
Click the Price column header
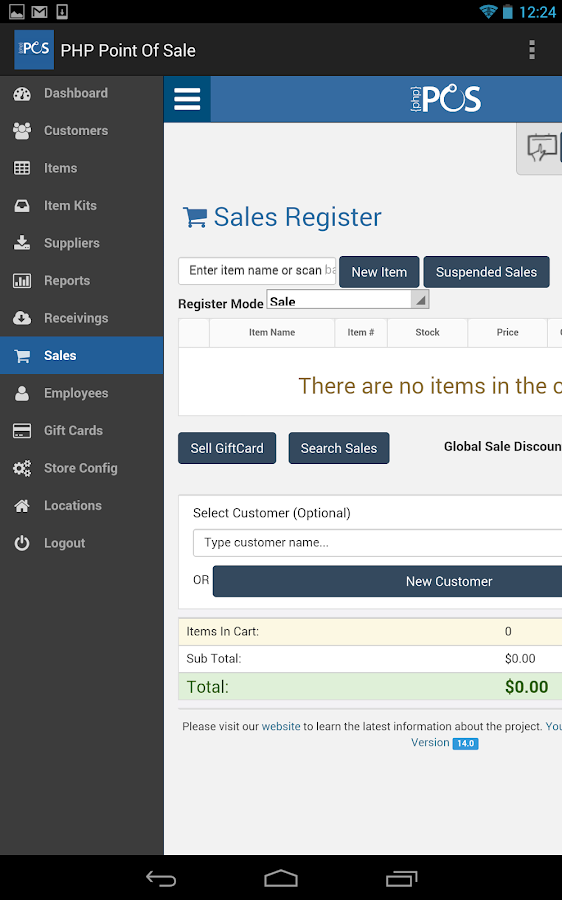point(507,332)
